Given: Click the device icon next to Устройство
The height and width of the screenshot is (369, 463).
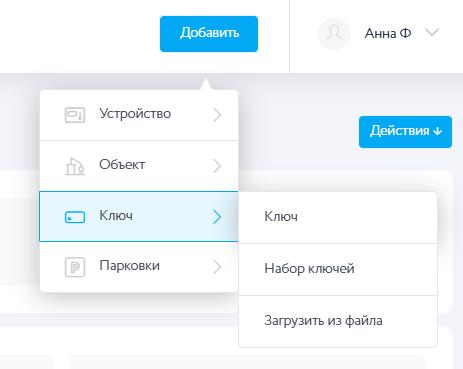Looking at the screenshot, I should (x=75, y=115).
